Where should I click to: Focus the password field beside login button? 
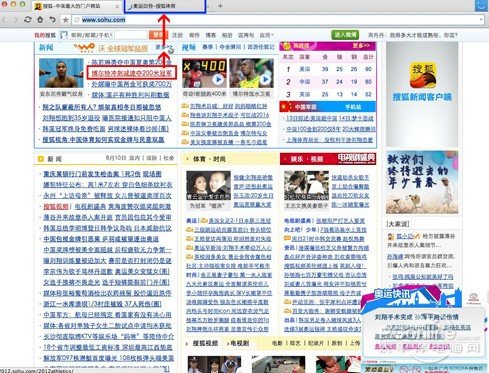pyautogui.click(x=131, y=35)
